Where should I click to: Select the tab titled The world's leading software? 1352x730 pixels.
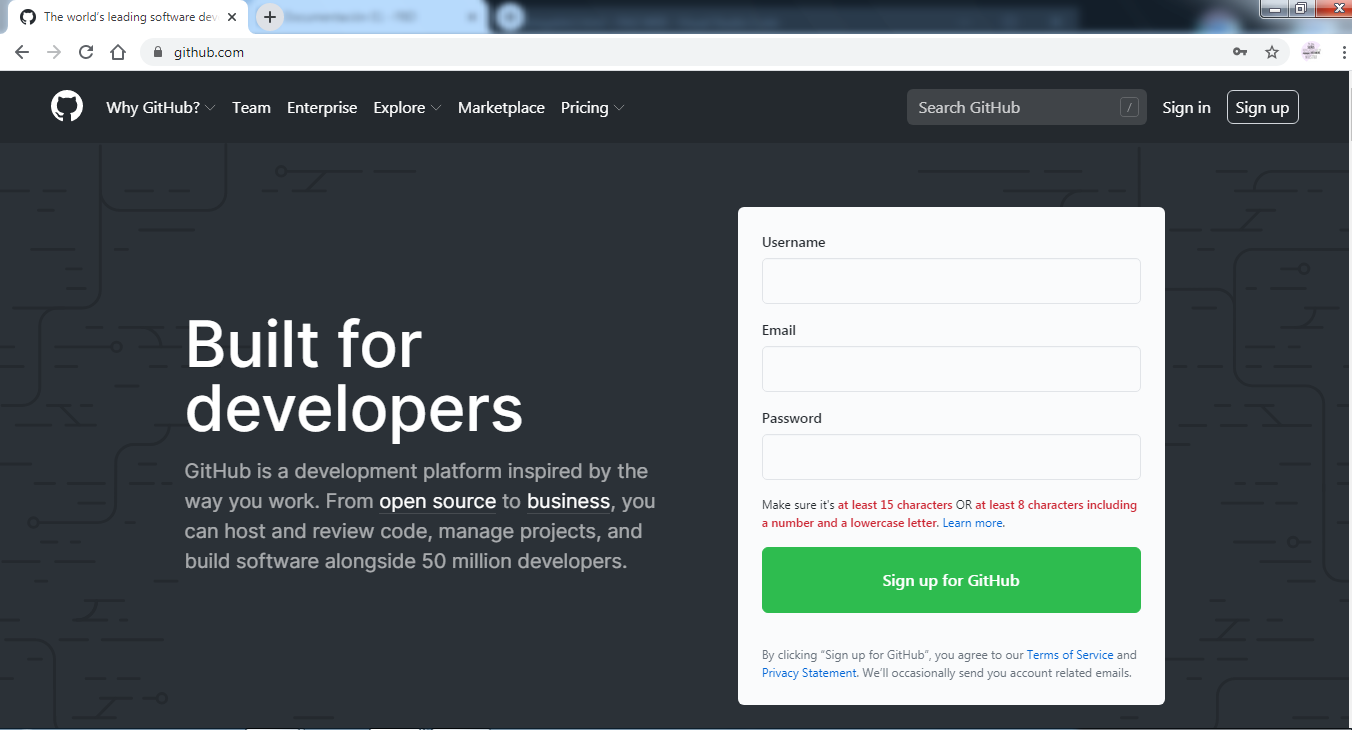(130, 17)
